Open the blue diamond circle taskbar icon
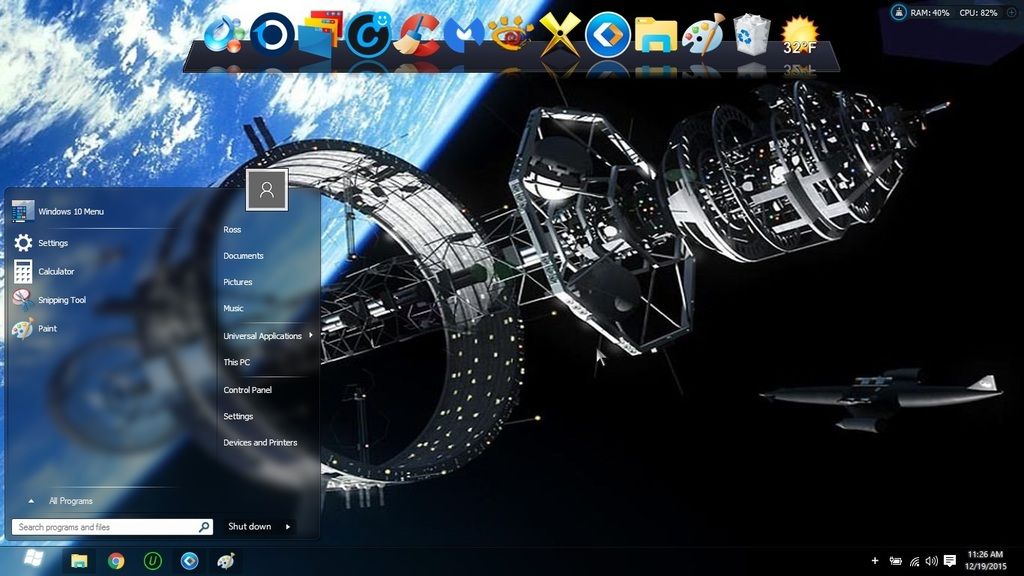1024x576 pixels. pyautogui.click(x=189, y=560)
